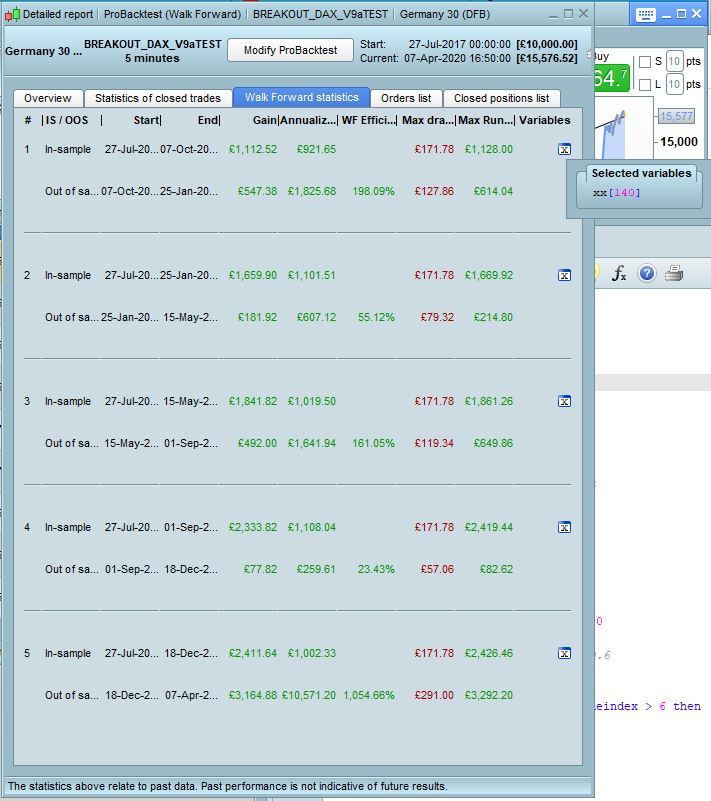Select max run-up value £2,419.44
This screenshot has height=801, width=711.
488,527
